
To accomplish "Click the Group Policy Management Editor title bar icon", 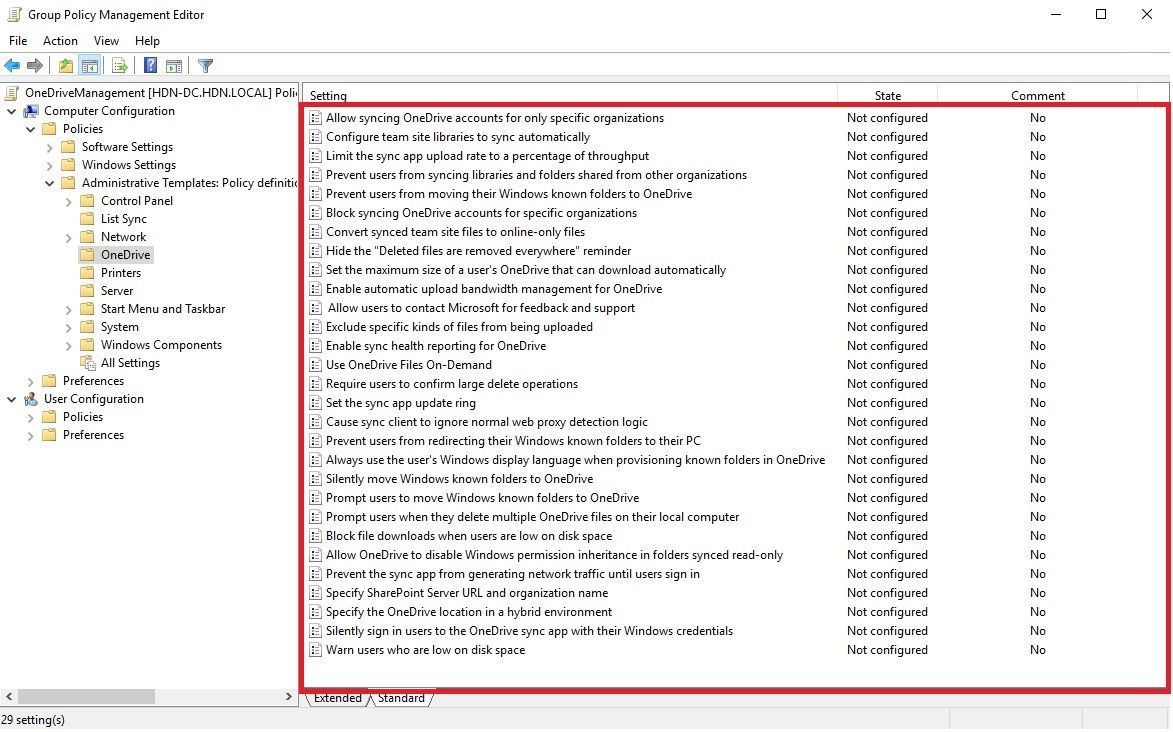I will pyautogui.click(x=13, y=14).
